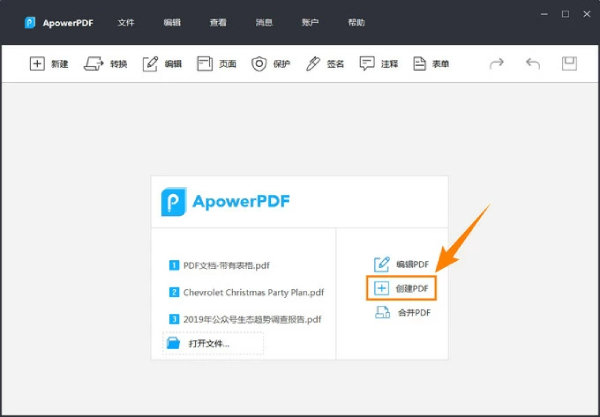Click the 表单 form icon
600x417 pixels.
click(419, 64)
